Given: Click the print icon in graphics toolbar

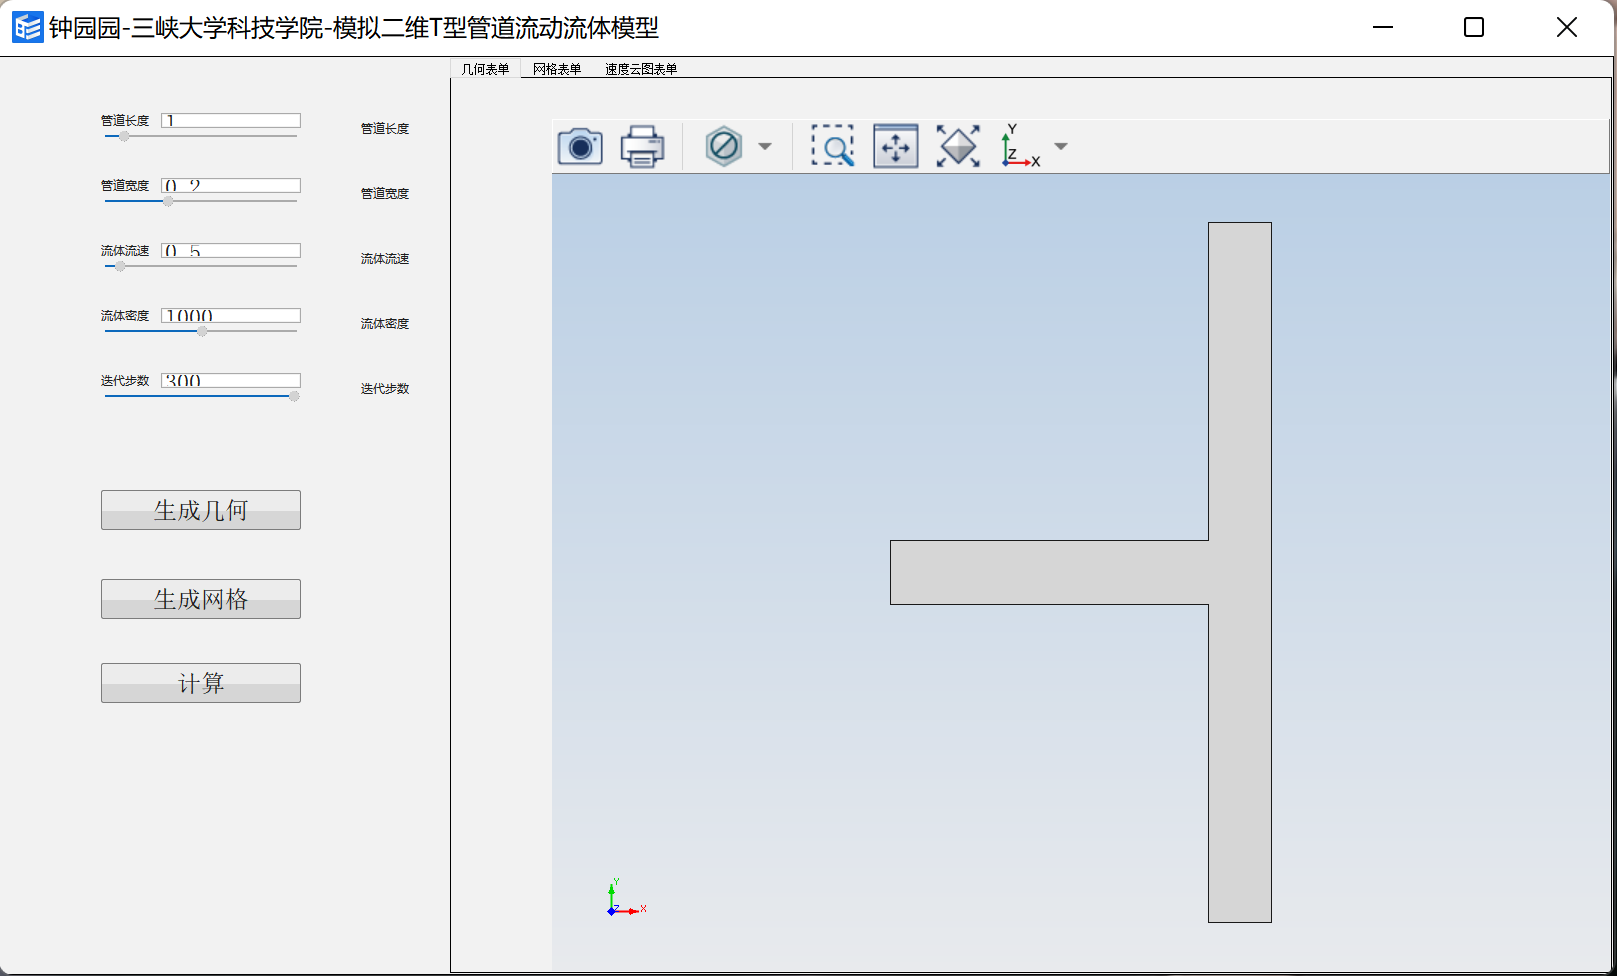Looking at the screenshot, I should tap(642, 146).
